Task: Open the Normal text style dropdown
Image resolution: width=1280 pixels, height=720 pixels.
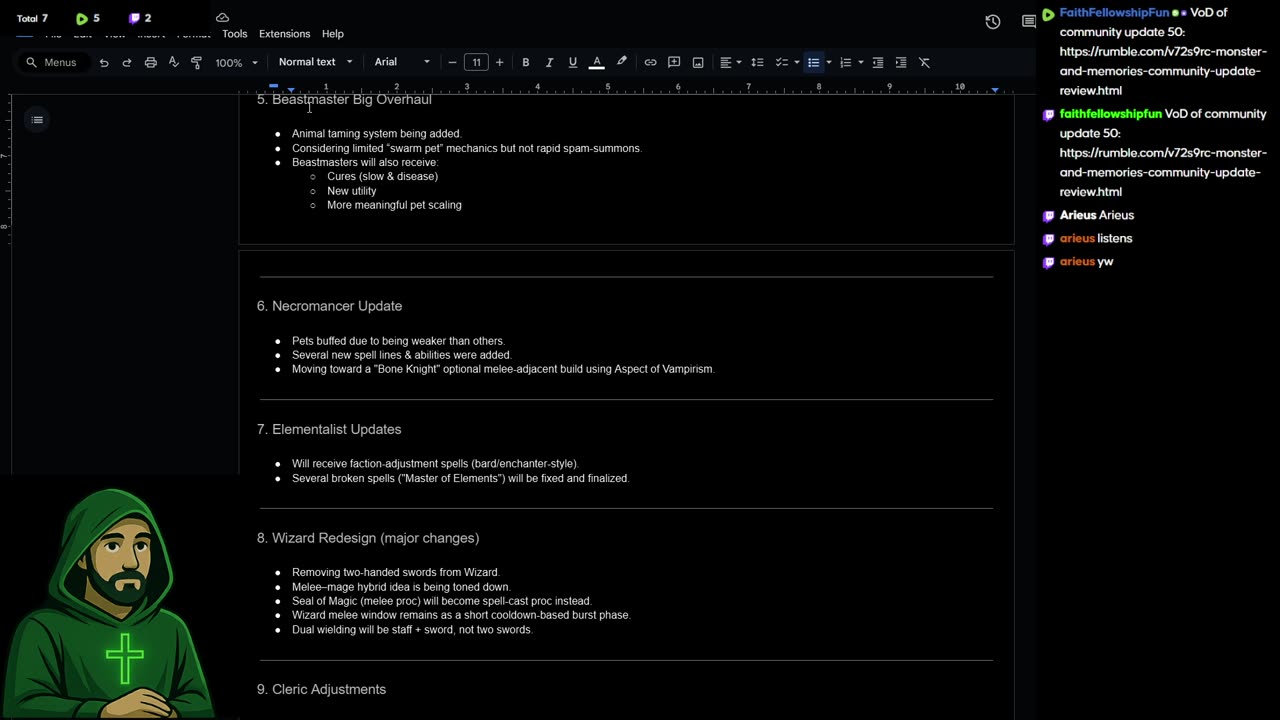Action: (x=315, y=62)
